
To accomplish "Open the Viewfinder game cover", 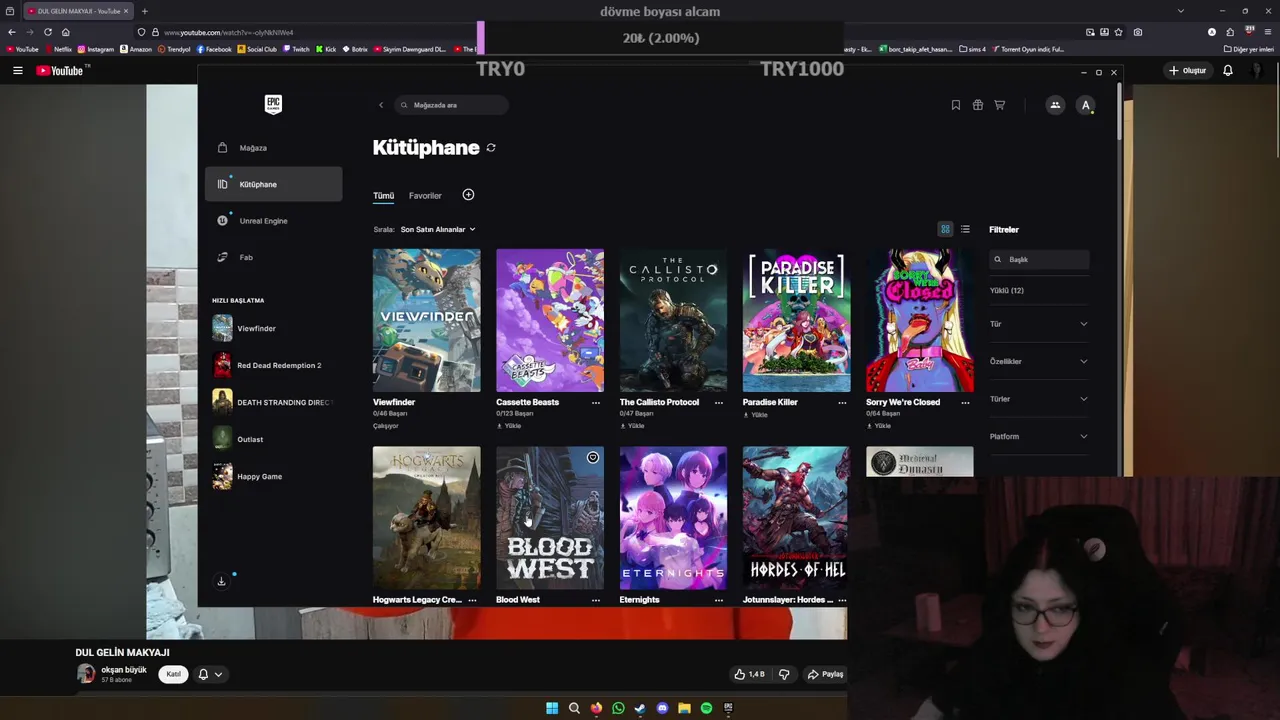I will 427,320.
